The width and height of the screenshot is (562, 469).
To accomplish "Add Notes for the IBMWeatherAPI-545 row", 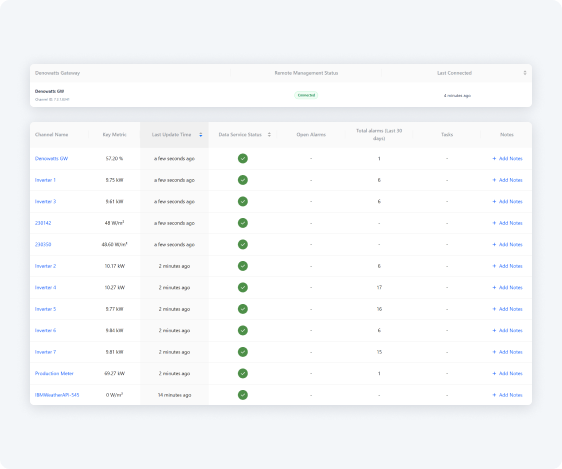I will tap(507, 395).
